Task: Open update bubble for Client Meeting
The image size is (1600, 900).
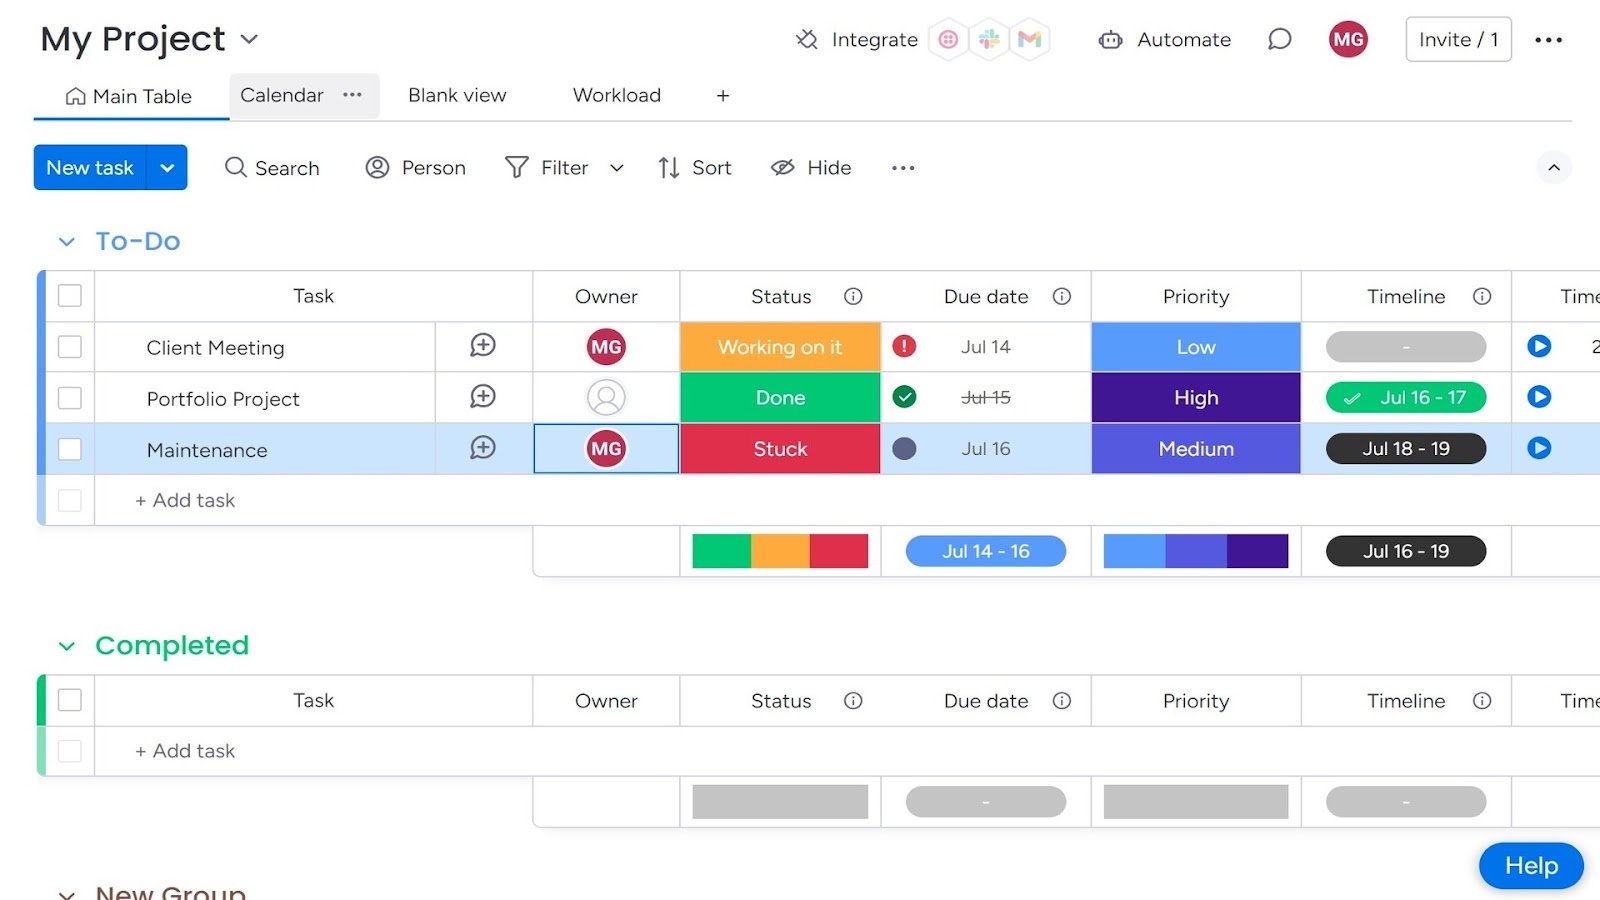Action: [483, 346]
